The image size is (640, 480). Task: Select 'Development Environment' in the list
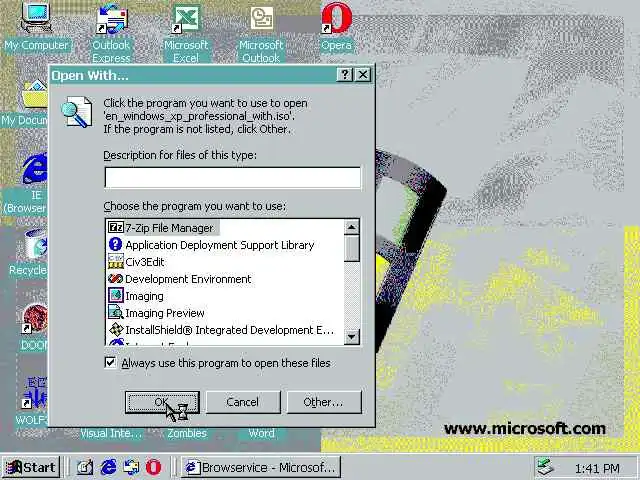(188, 279)
